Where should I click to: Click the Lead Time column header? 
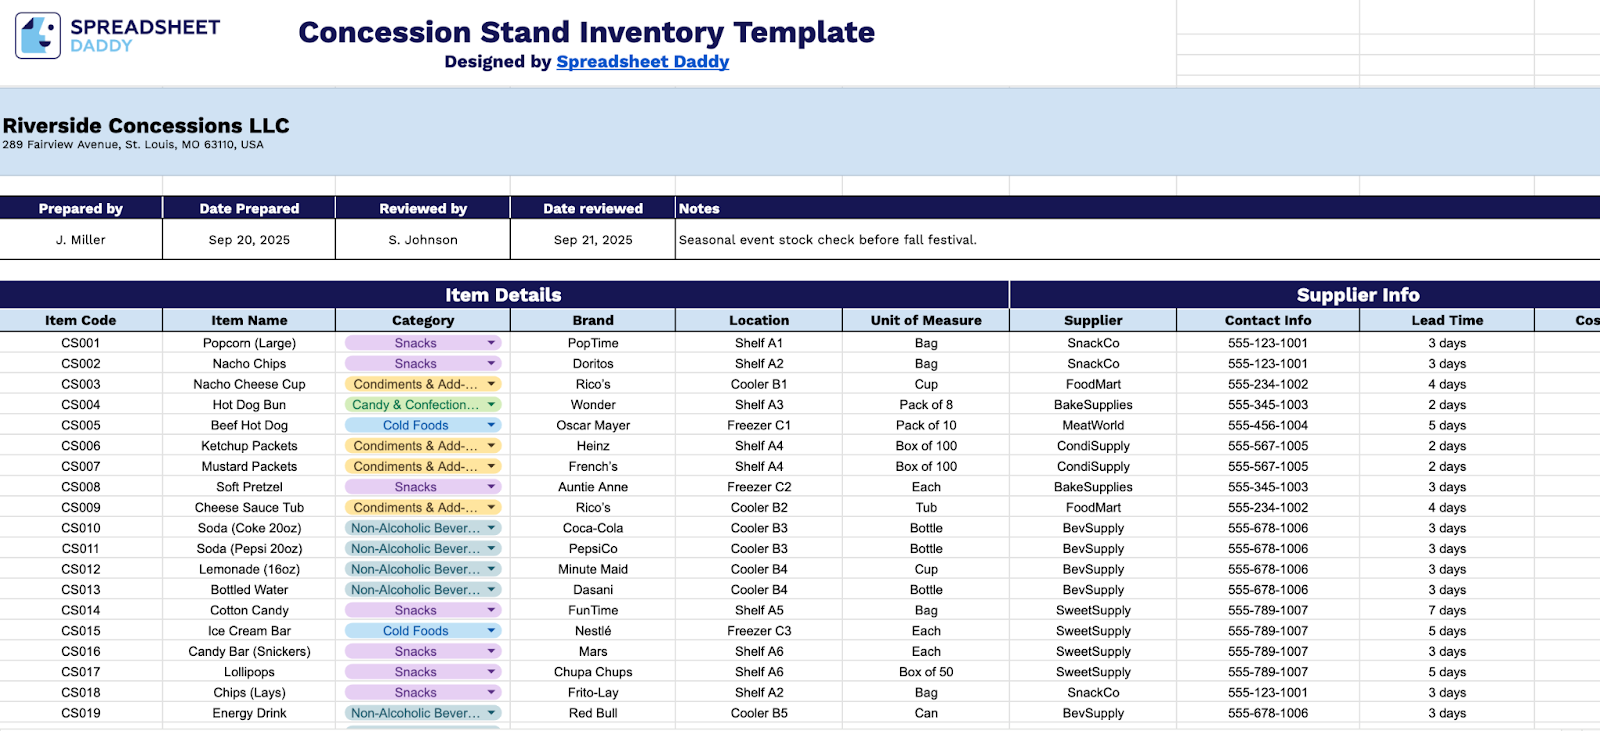click(x=1445, y=319)
